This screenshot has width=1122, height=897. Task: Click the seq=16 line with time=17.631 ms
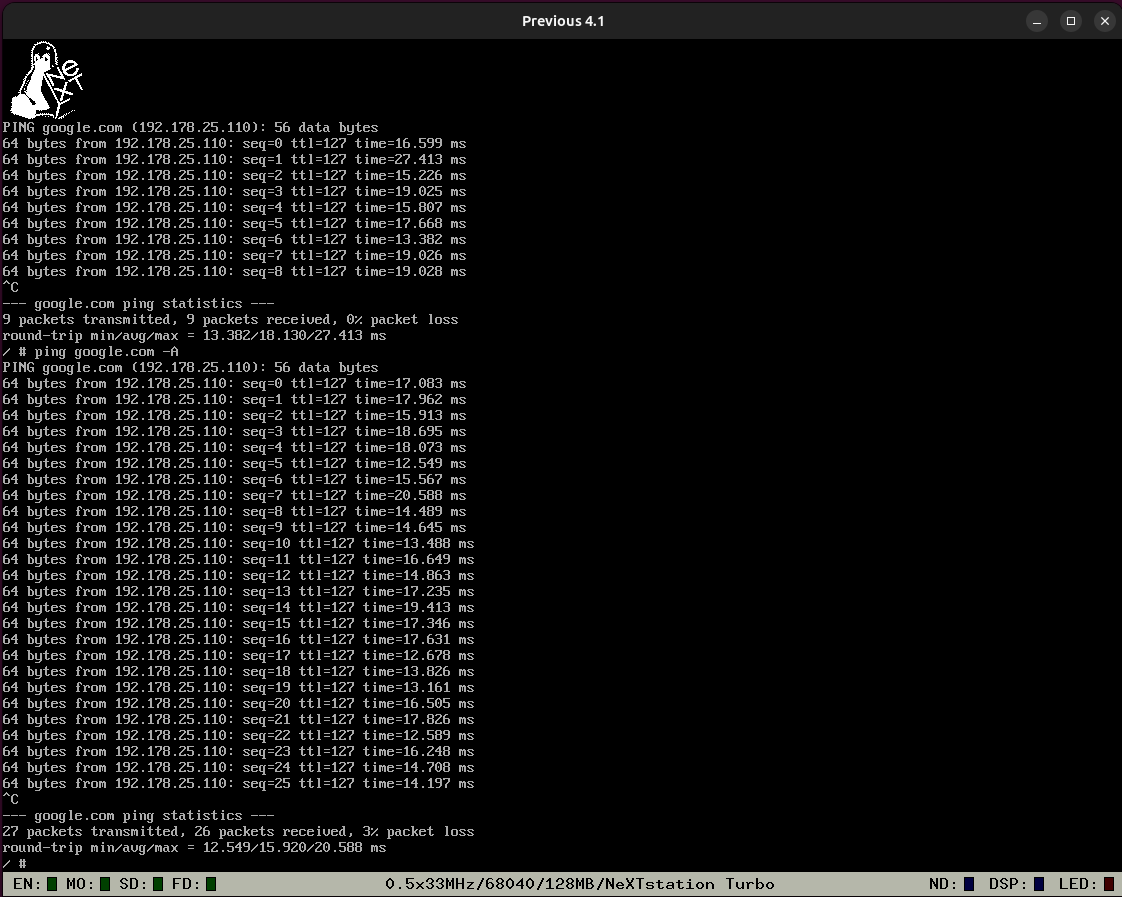coord(238,639)
